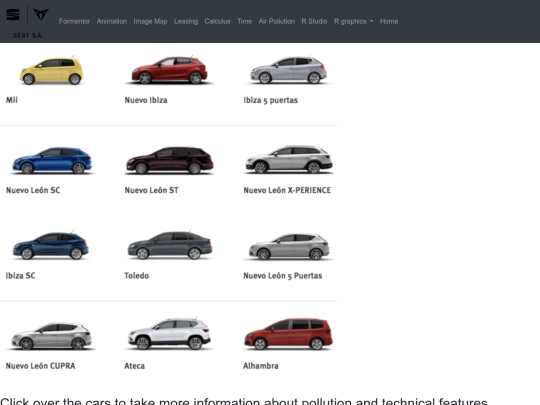Click the red Nuevo Ibiza car image
This screenshot has height=405, width=540.
[169, 70]
